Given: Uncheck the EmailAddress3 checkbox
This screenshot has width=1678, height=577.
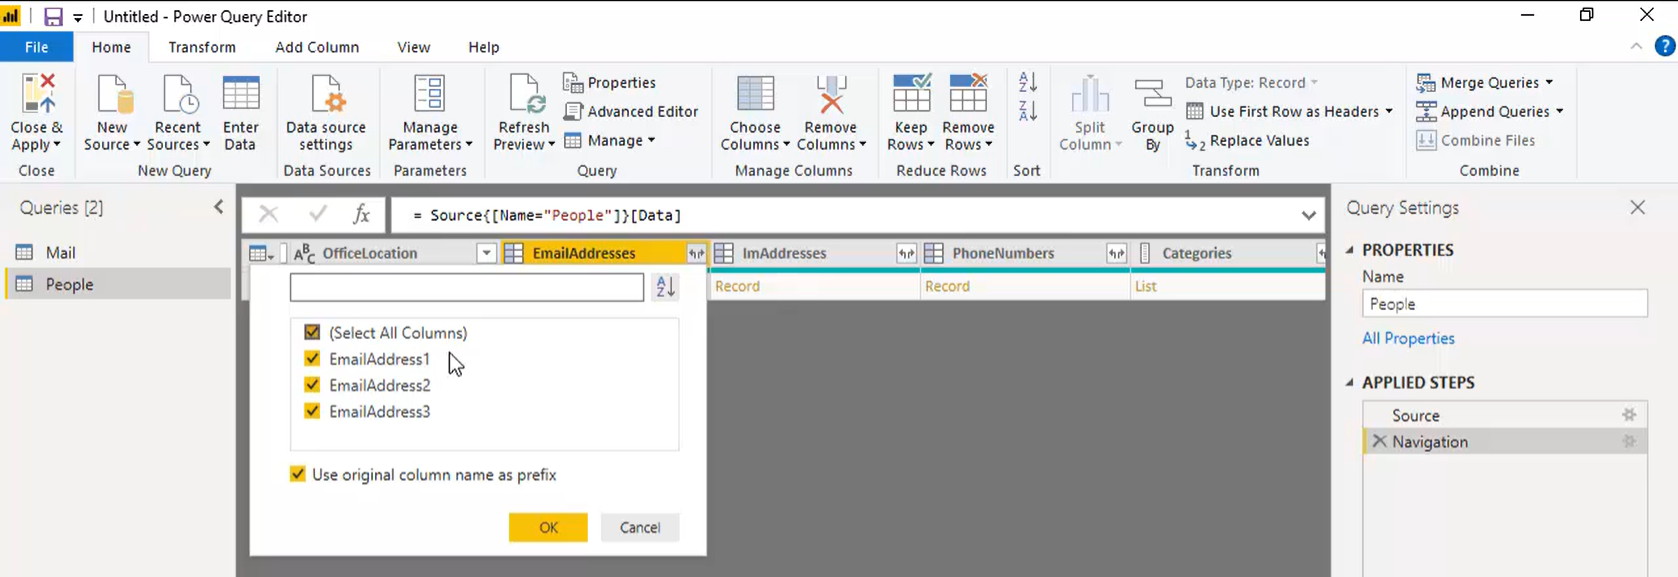Looking at the screenshot, I should coord(312,410).
